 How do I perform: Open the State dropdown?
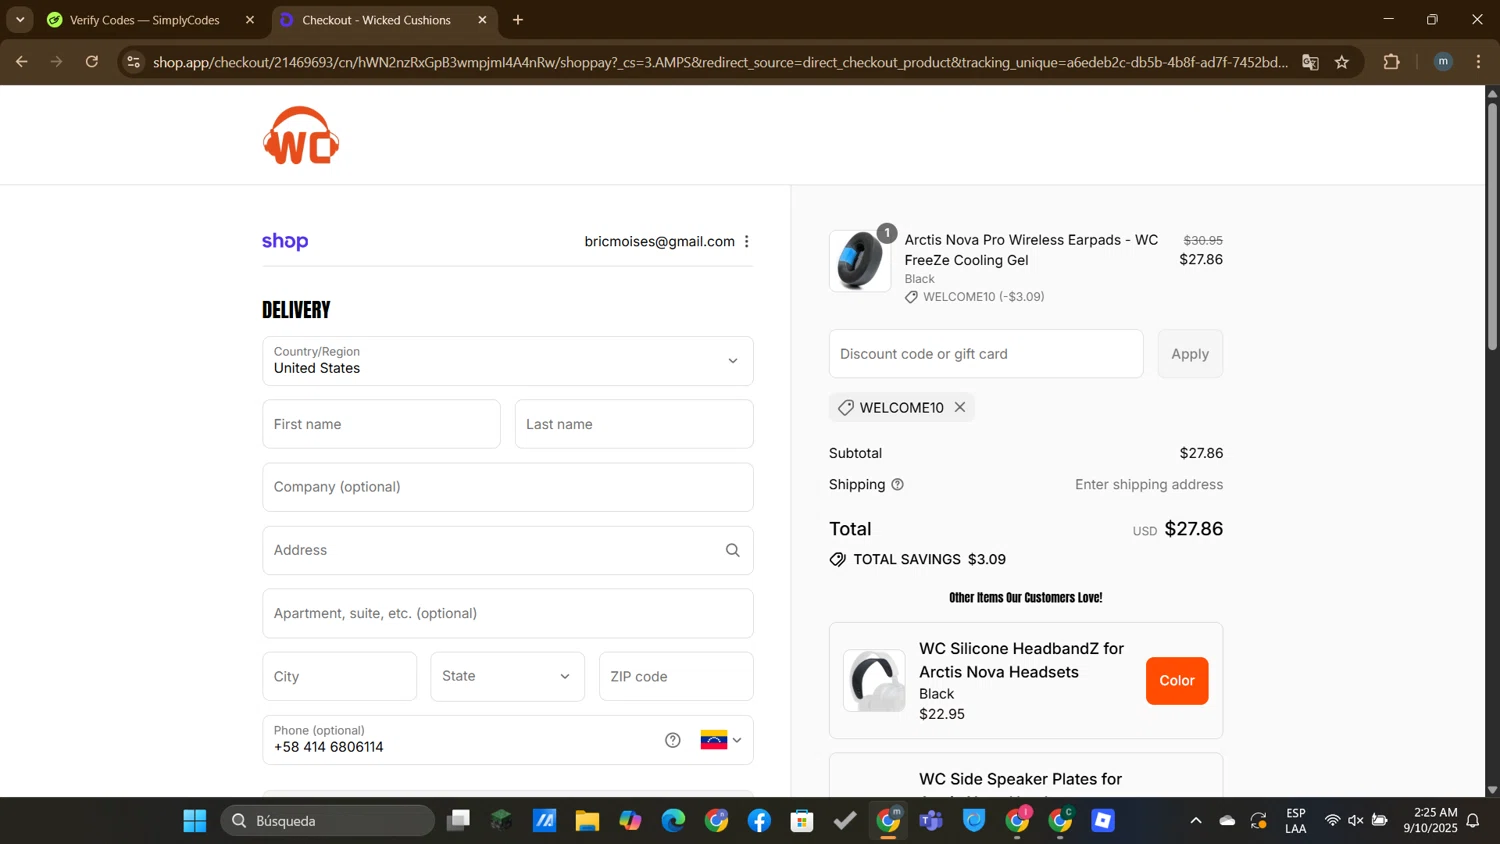tap(508, 677)
